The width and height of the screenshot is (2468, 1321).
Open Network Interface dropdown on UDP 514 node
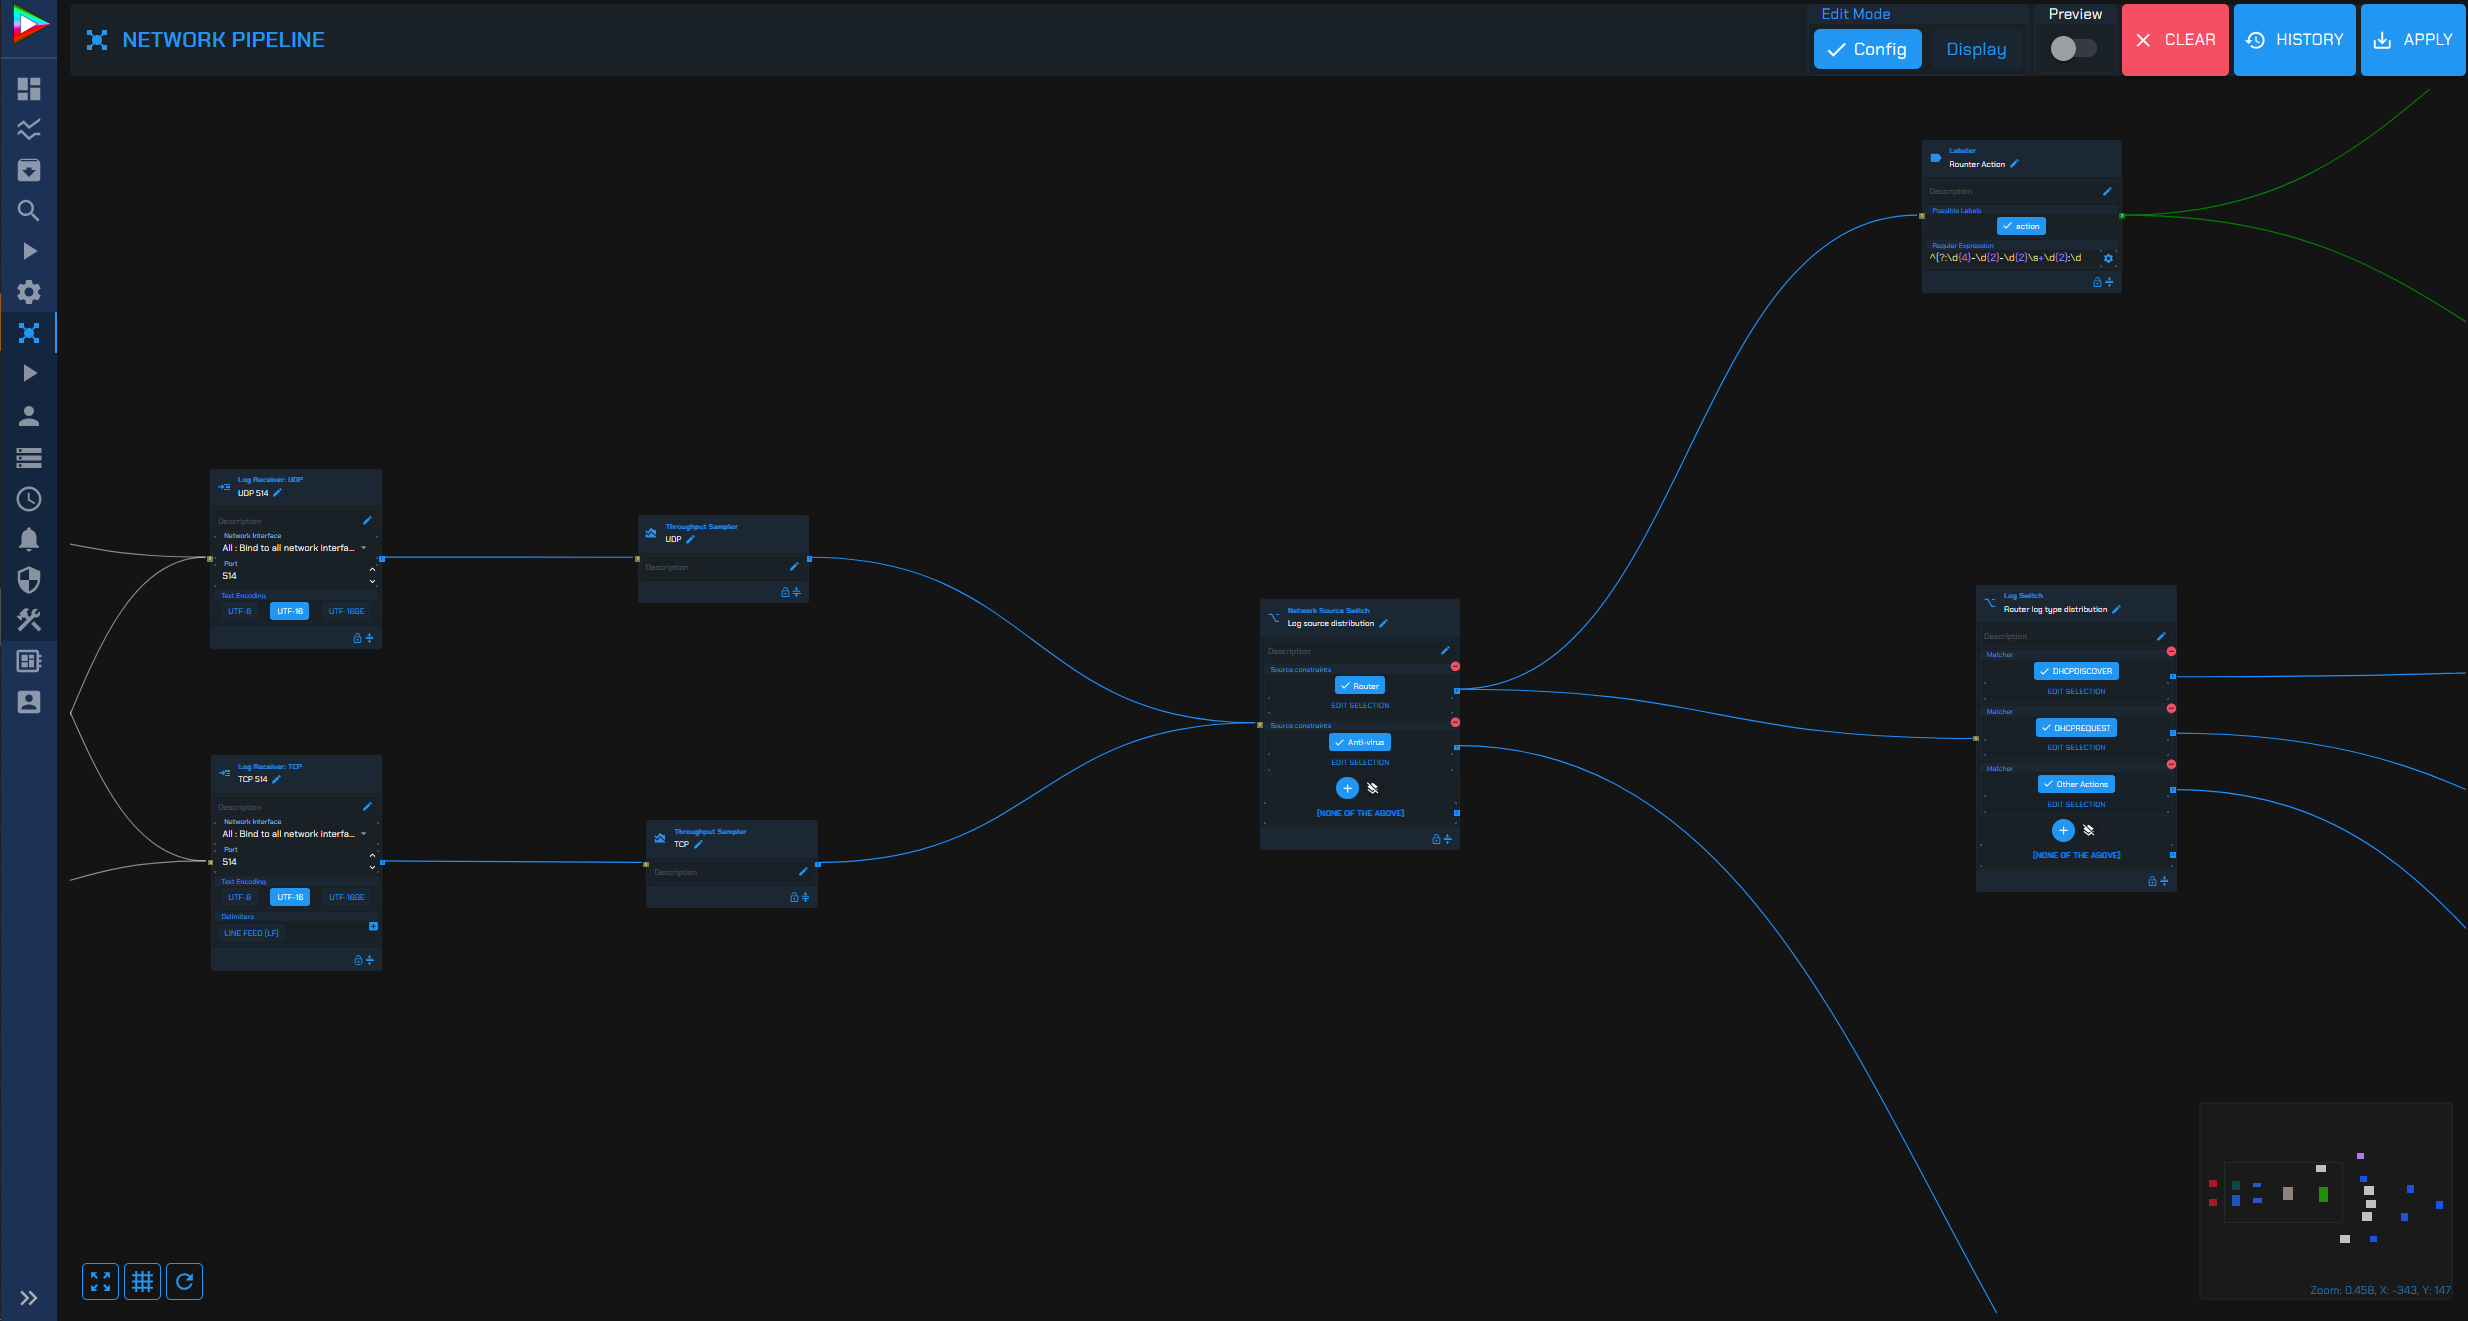pos(294,548)
